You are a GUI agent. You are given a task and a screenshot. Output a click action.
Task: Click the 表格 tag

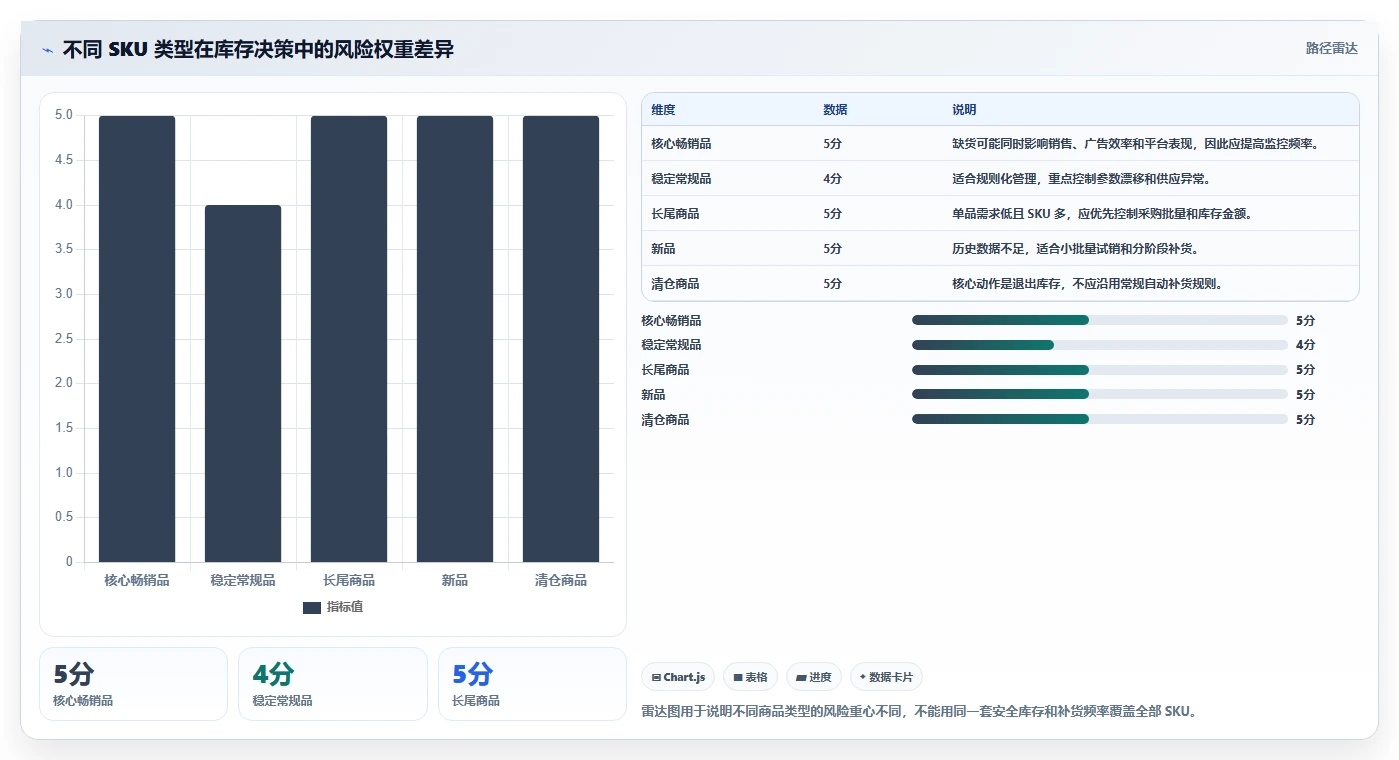click(750, 677)
